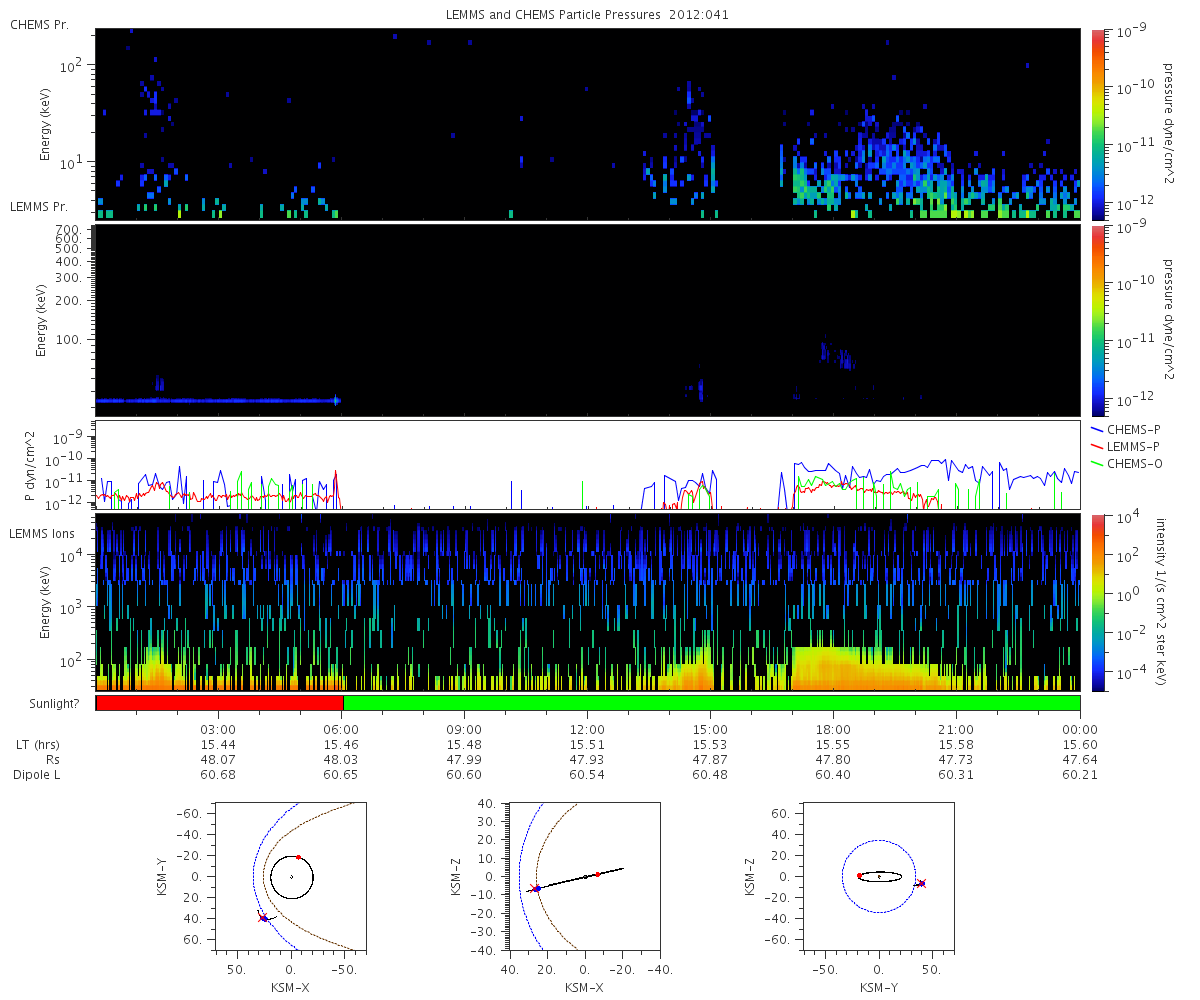The image size is (1200, 1000).
Task: Click the pressure line plot panel
Action: [x=588, y=465]
